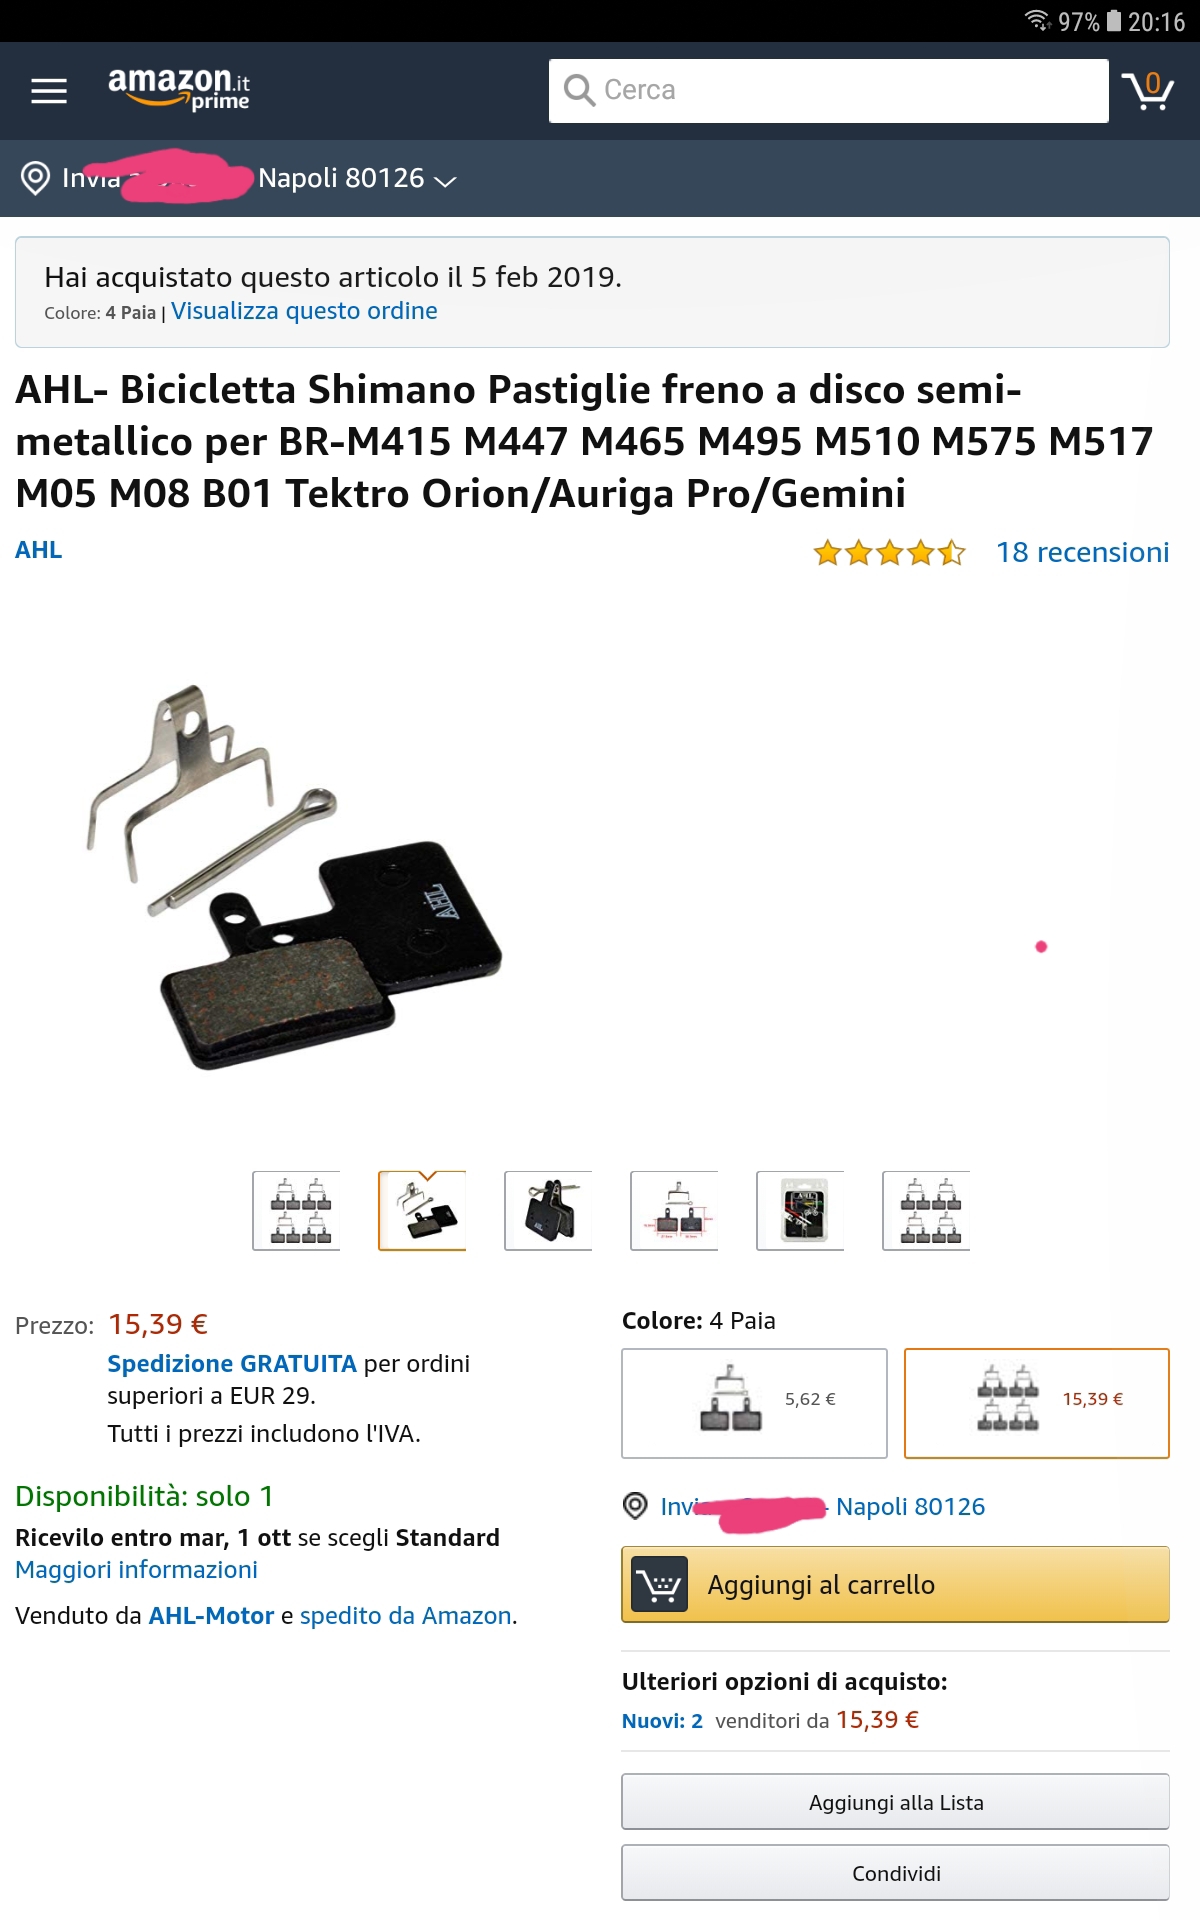1200x1920 pixels.
Task: Tap the Amazon.it prime logo
Action: [x=179, y=89]
